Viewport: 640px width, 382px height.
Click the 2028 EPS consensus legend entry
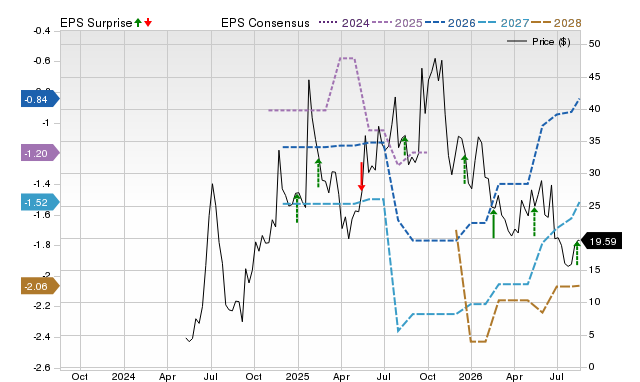click(x=556, y=23)
